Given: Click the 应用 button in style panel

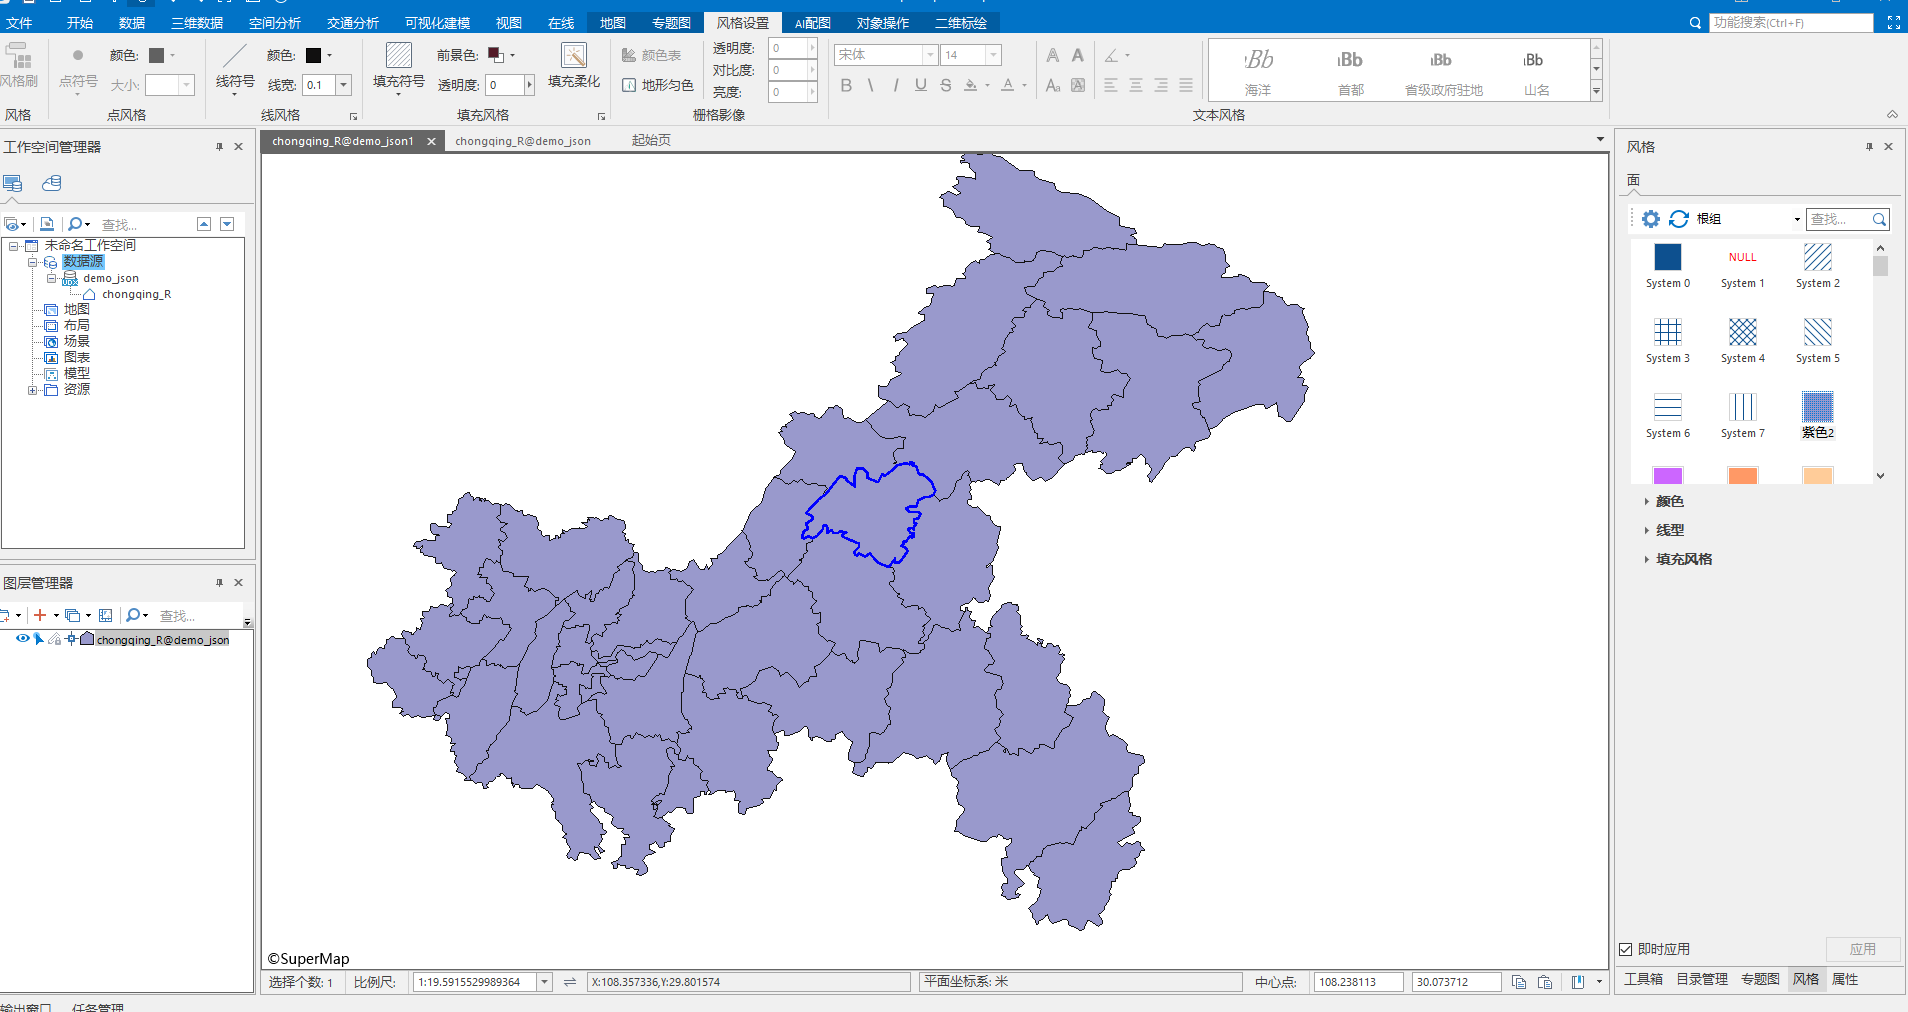Looking at the screenshot, I should coord(1864,949).
